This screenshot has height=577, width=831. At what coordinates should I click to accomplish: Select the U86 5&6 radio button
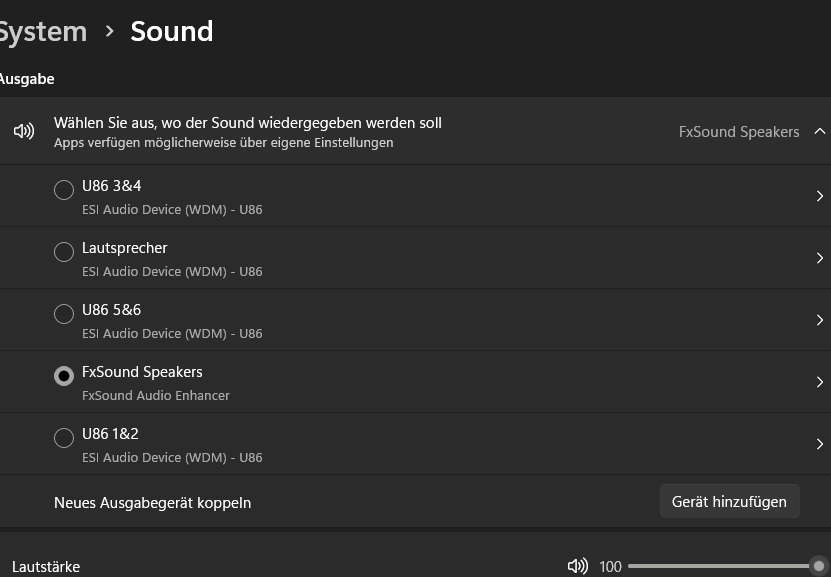click(64, 314)
